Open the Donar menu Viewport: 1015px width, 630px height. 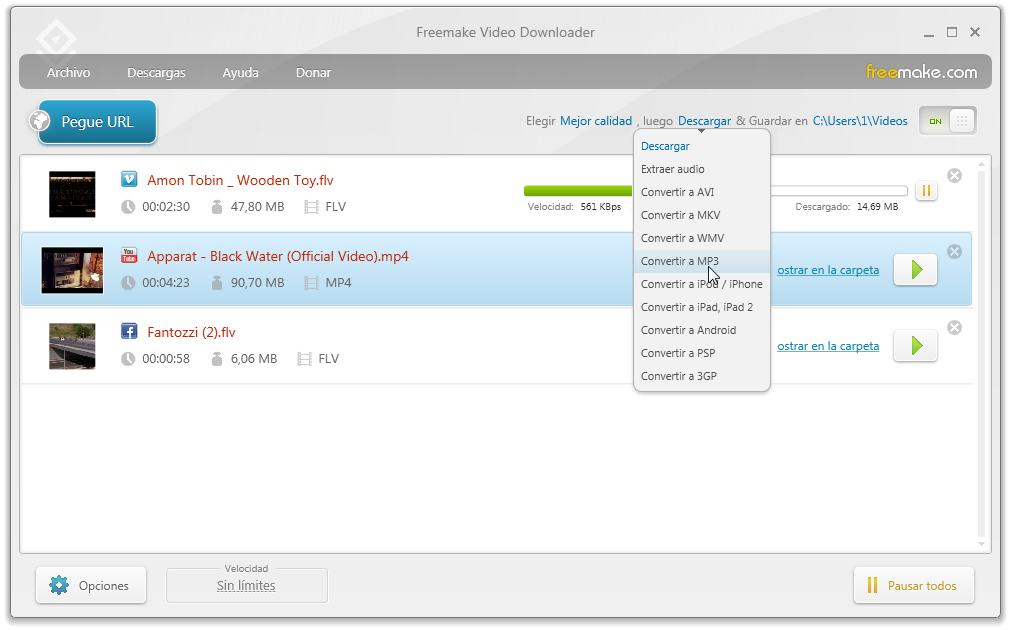313,73
